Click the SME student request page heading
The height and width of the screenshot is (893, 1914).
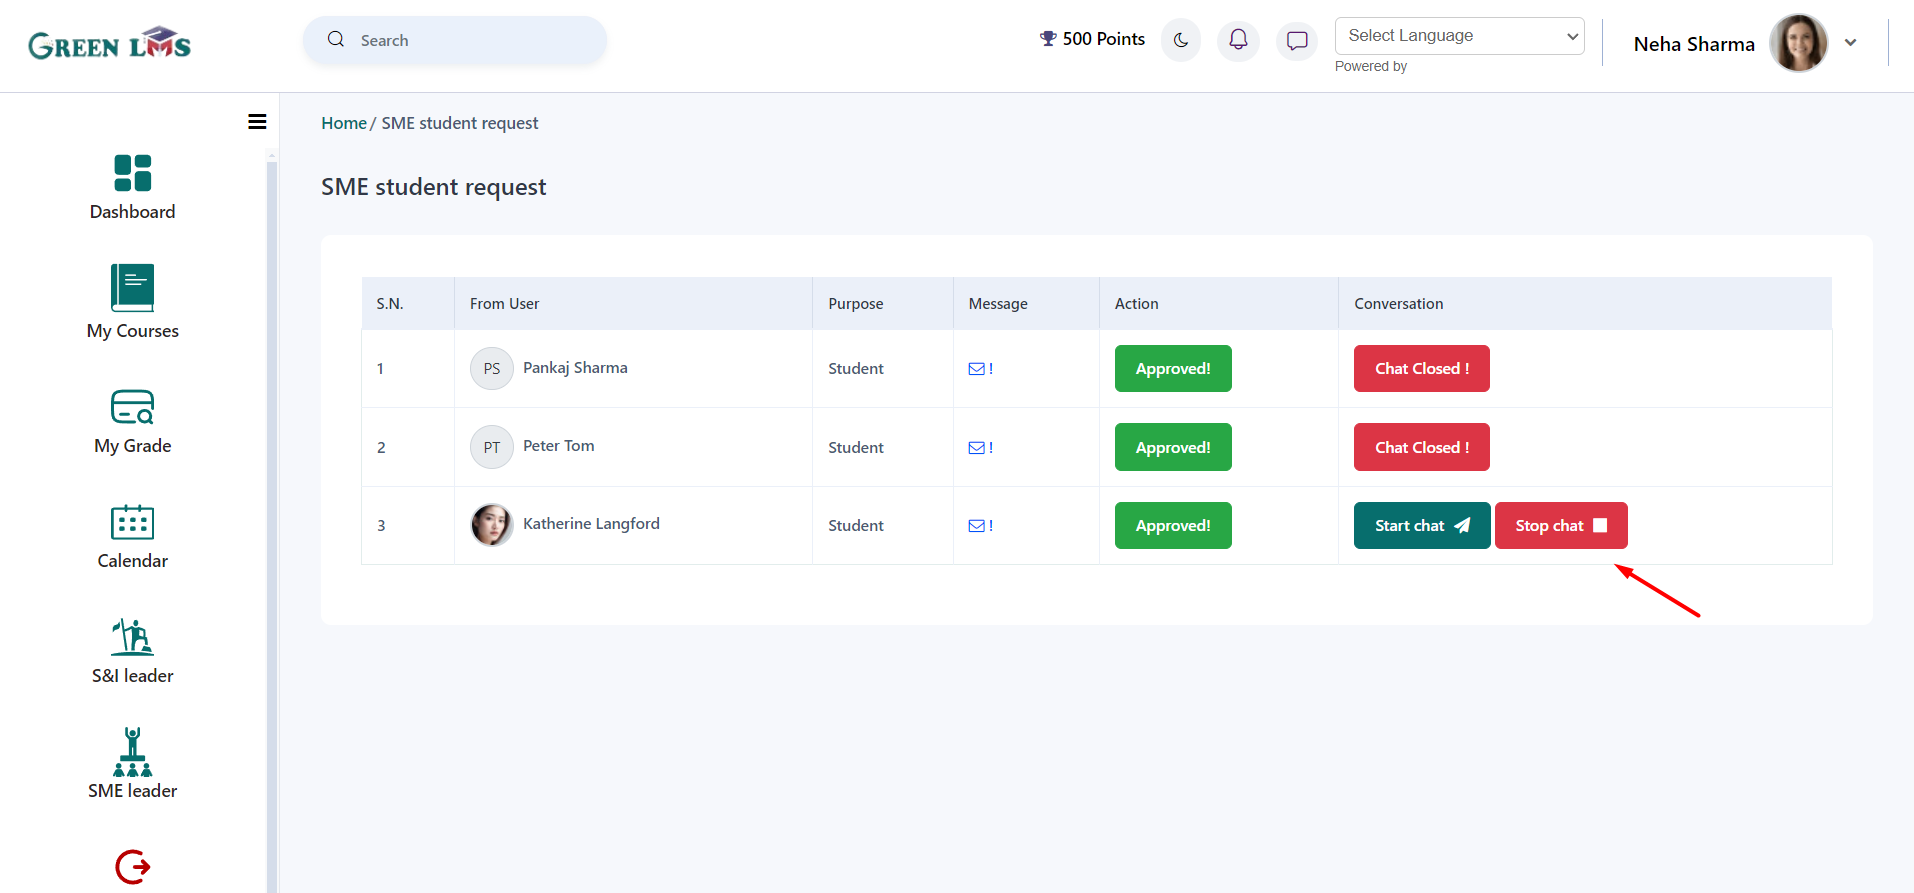click(x=433, y=187)
